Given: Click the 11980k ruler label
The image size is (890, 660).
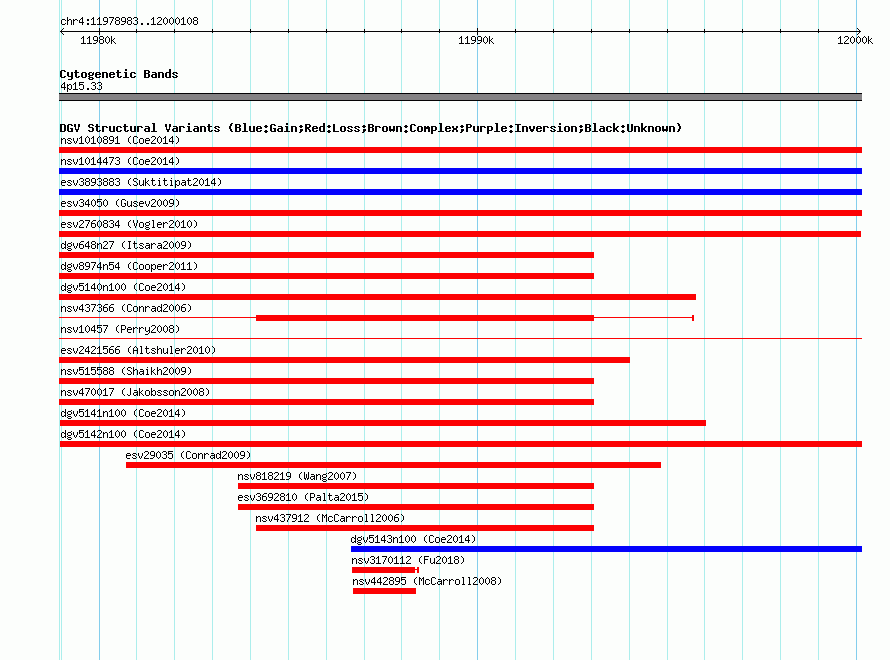Looking at the screenshot, I should 98,40.
